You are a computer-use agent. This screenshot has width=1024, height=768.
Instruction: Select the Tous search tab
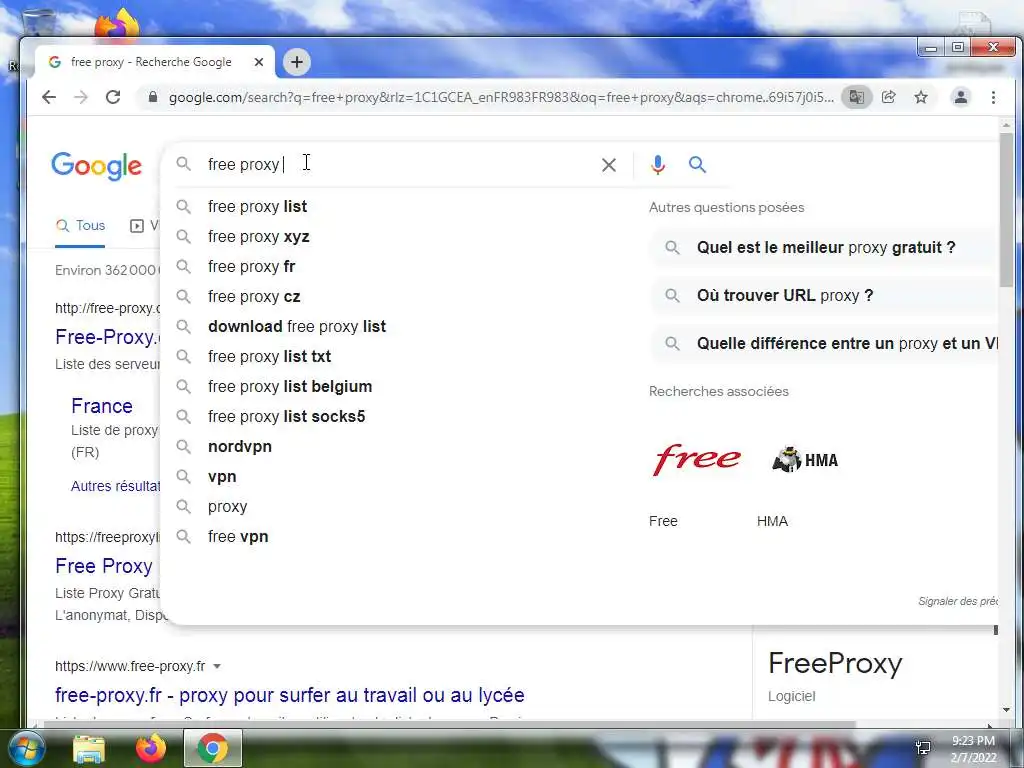[80, 226]
